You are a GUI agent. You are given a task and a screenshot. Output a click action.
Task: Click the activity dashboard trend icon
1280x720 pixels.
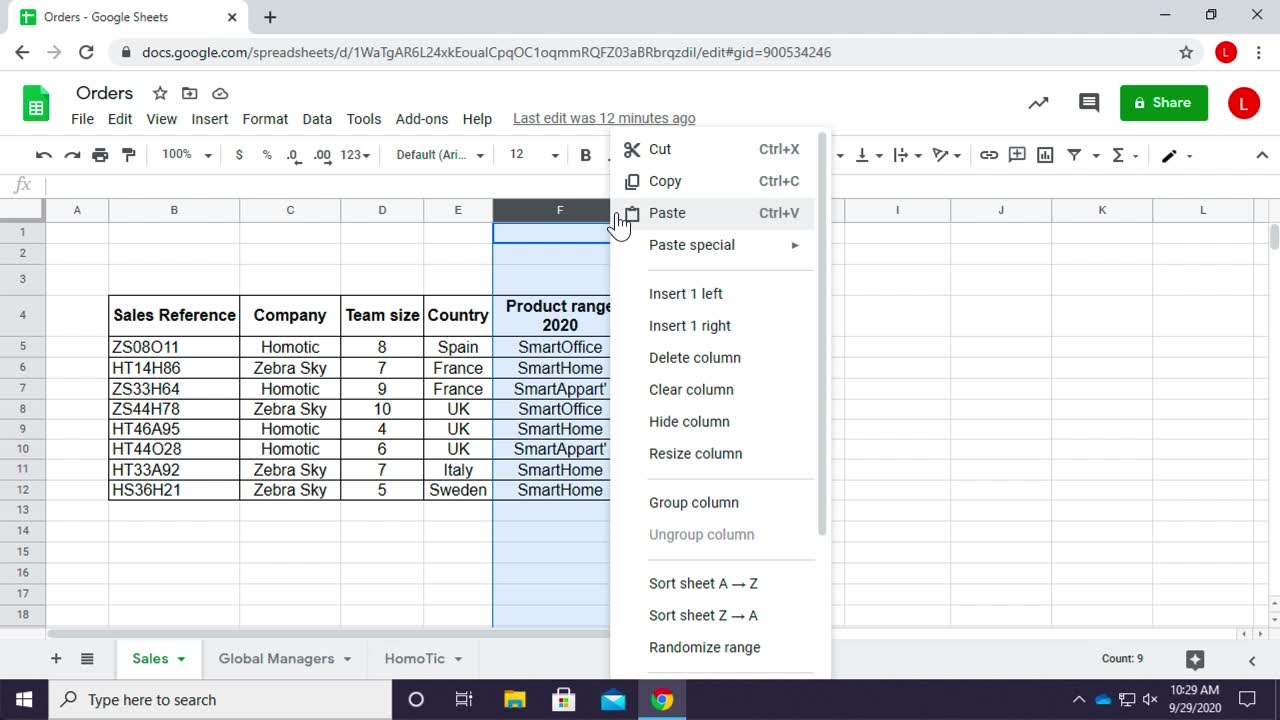coord(1039,102)
